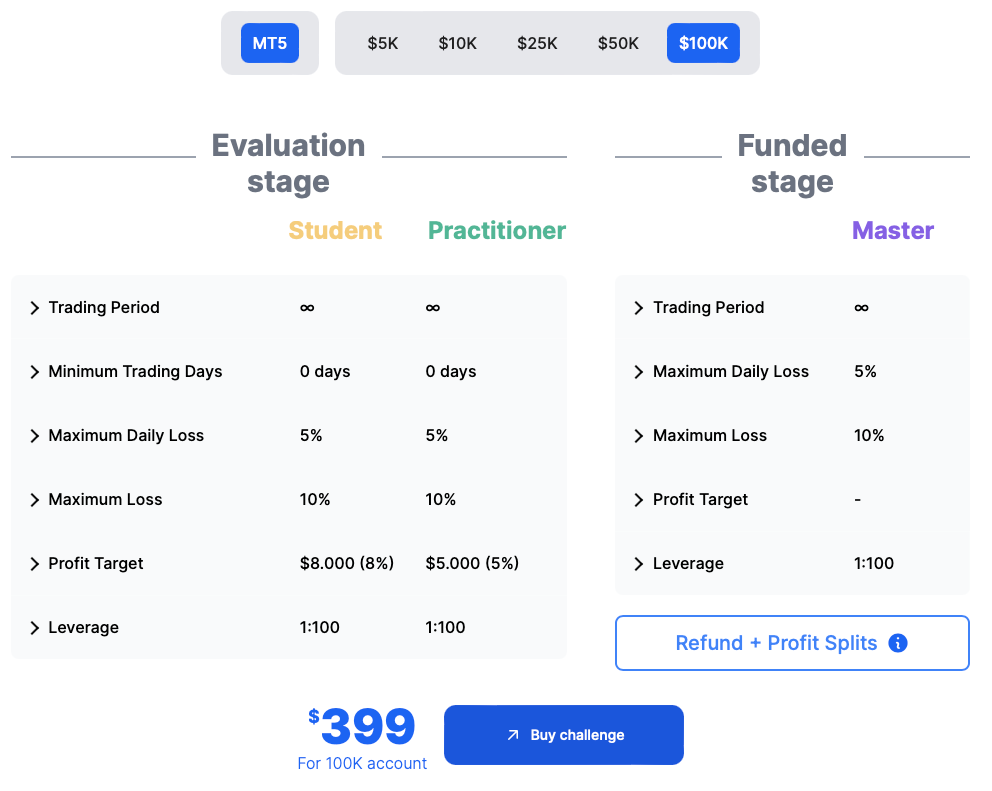
Task: Select the $25K account size
Action: coord(537,43)
